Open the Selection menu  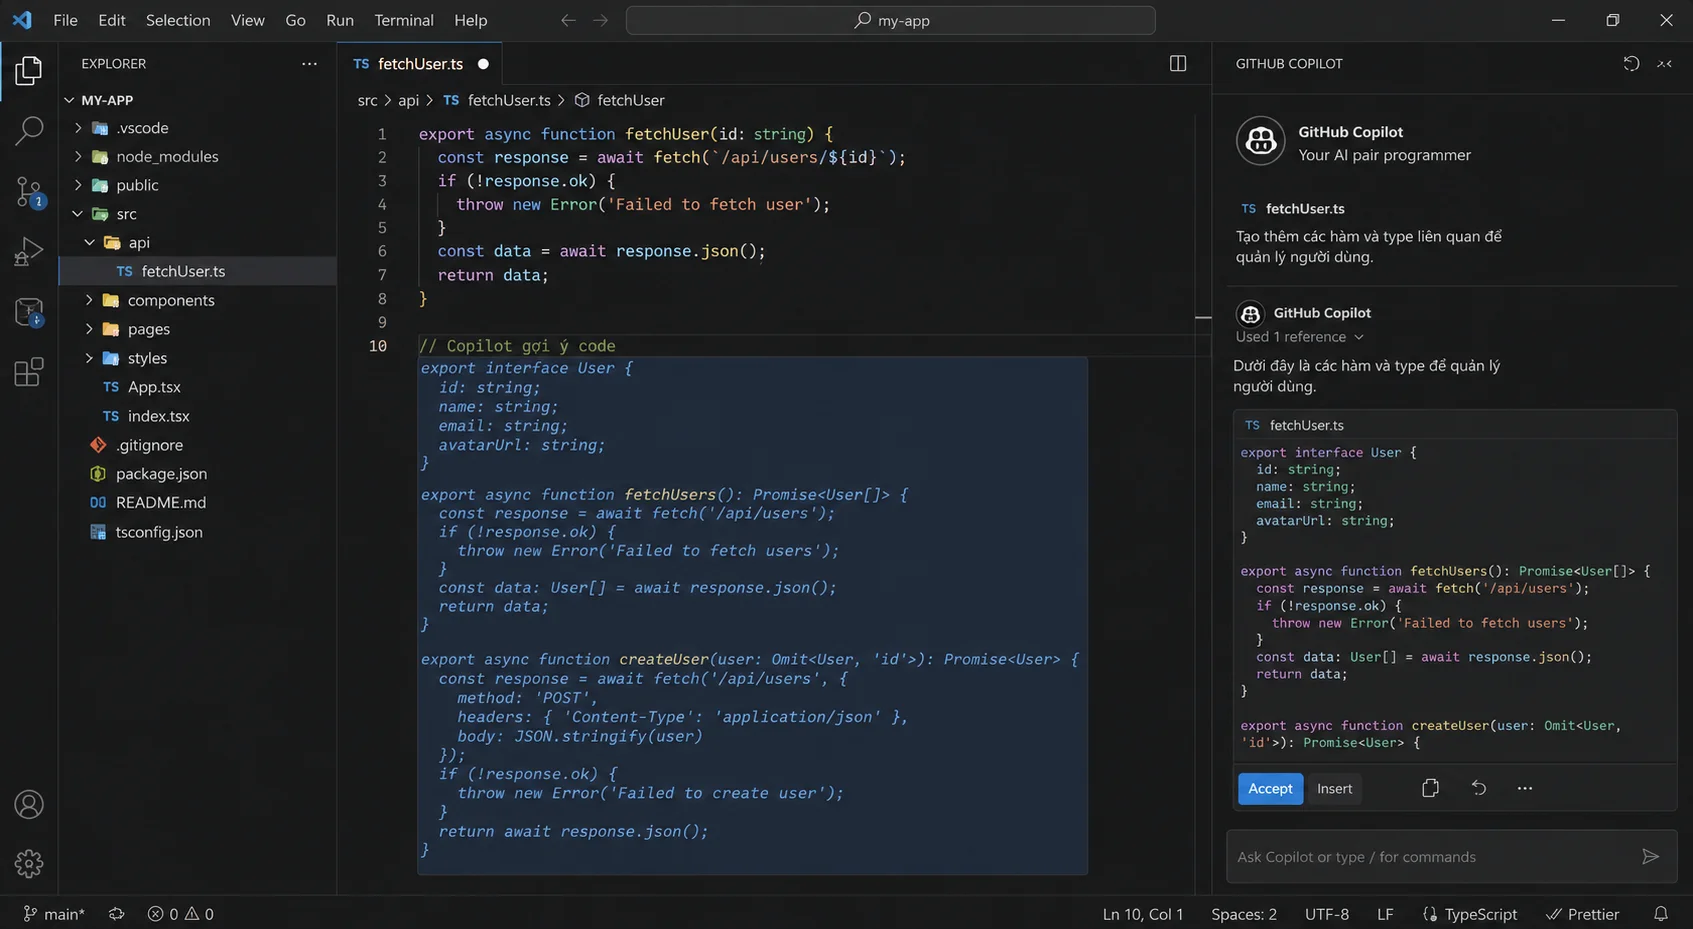pos(178,20)
